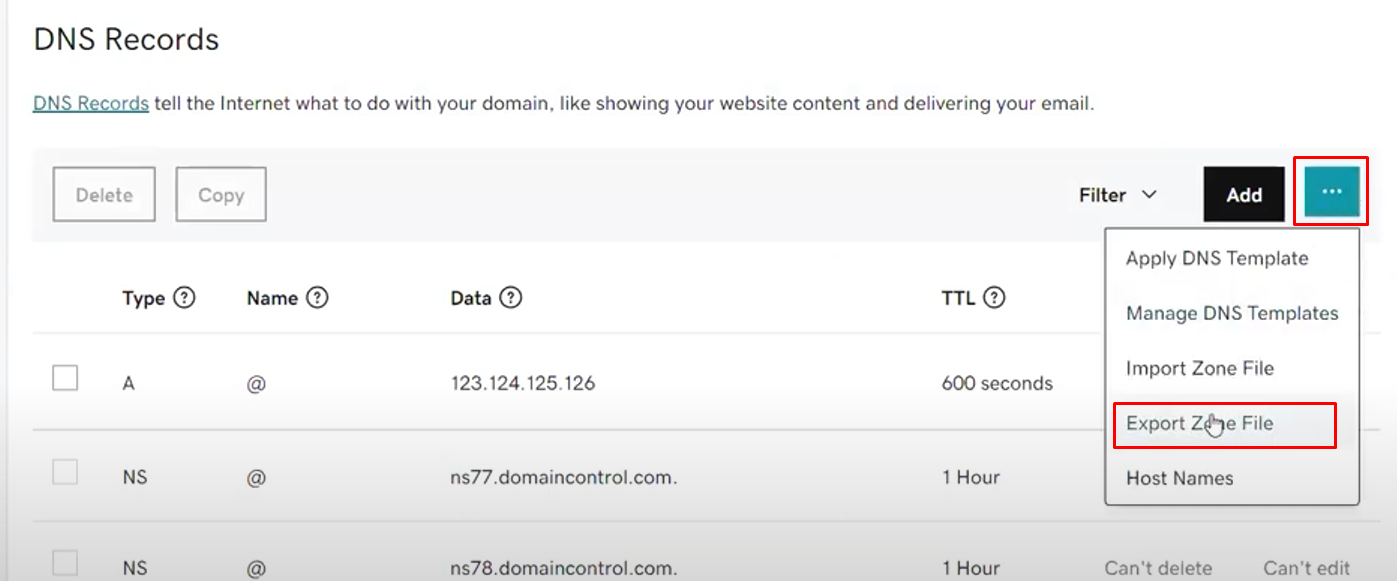
Task: Open the DNS Records link
Action: pyautogui.click(x=90, y=103)
